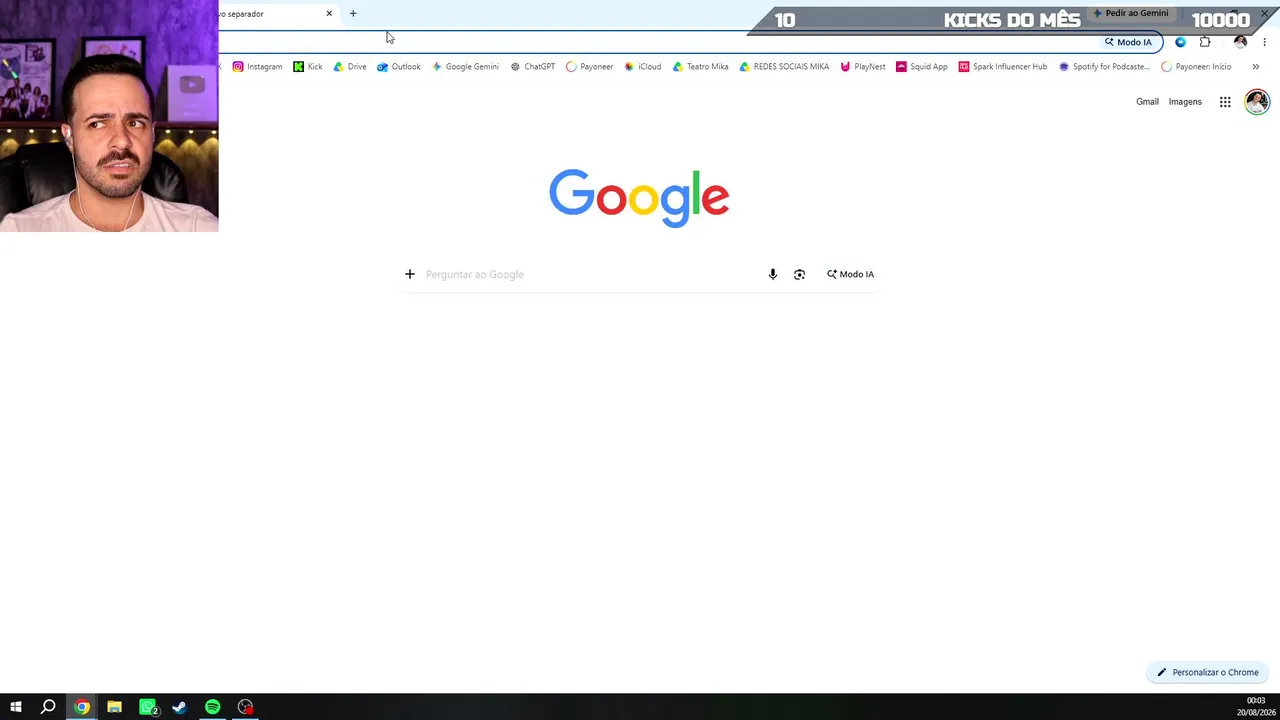Open the Kick bookmark
Screen dimensions: 1280x720
pyautogui.click(x=308, y=67)
